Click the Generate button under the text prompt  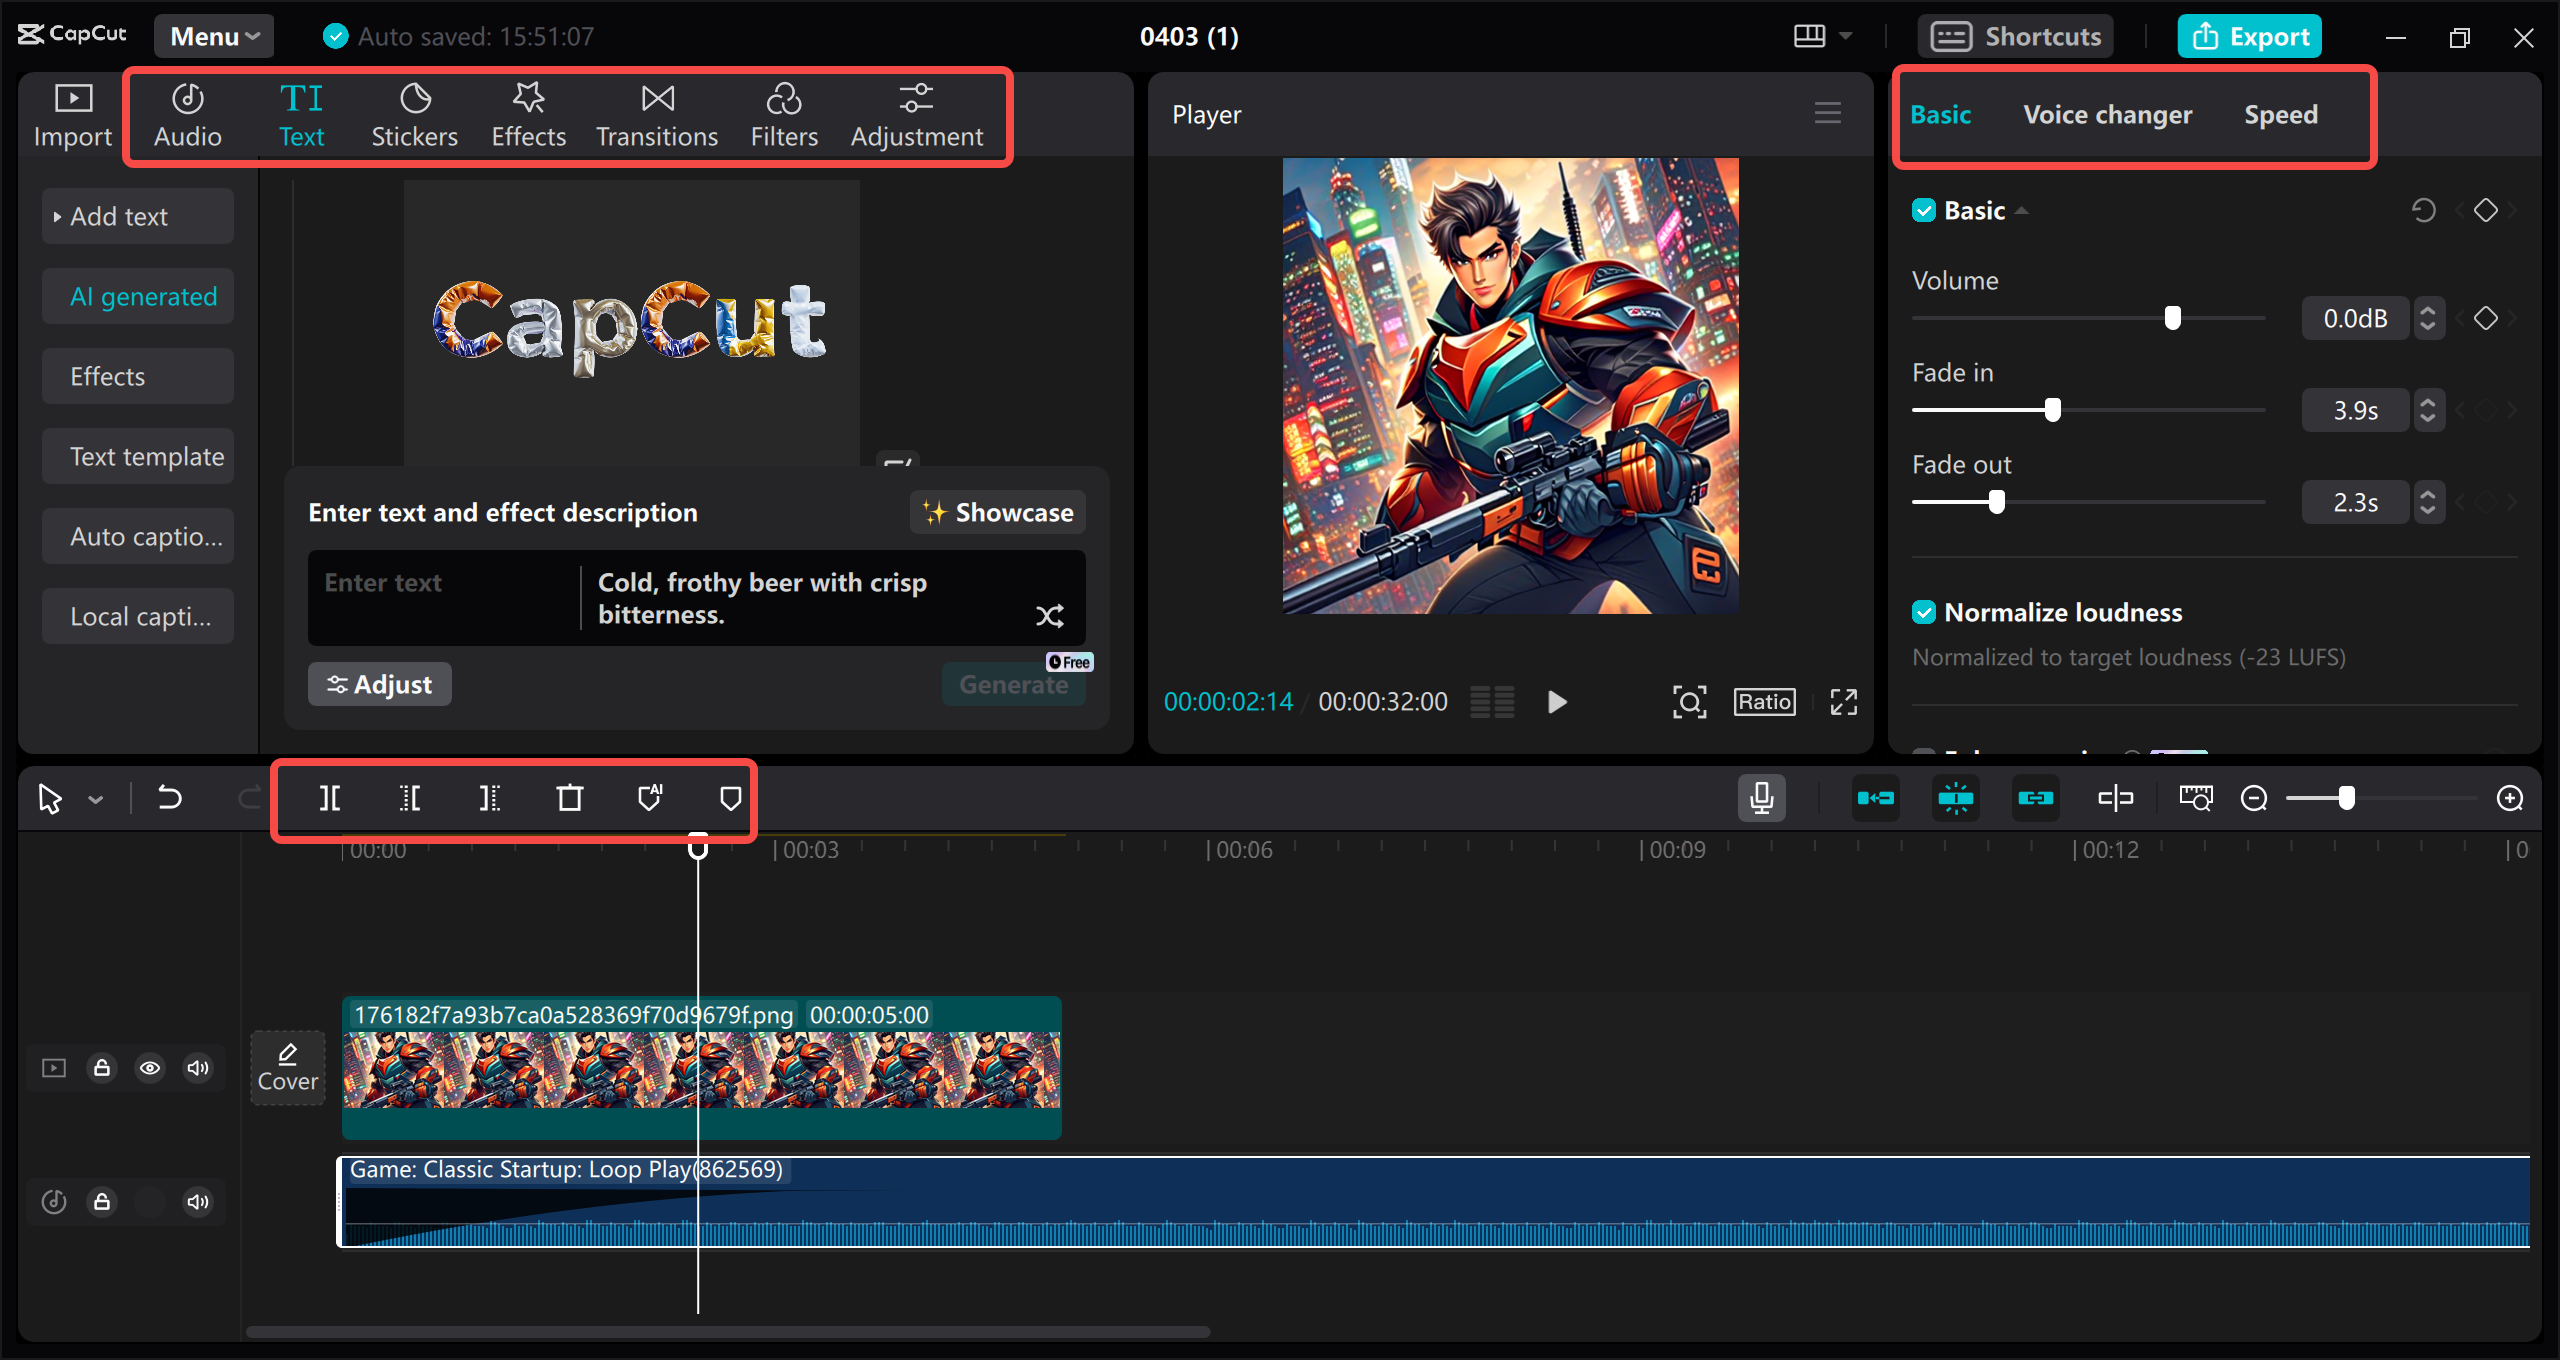click(x=1013, y=684)
